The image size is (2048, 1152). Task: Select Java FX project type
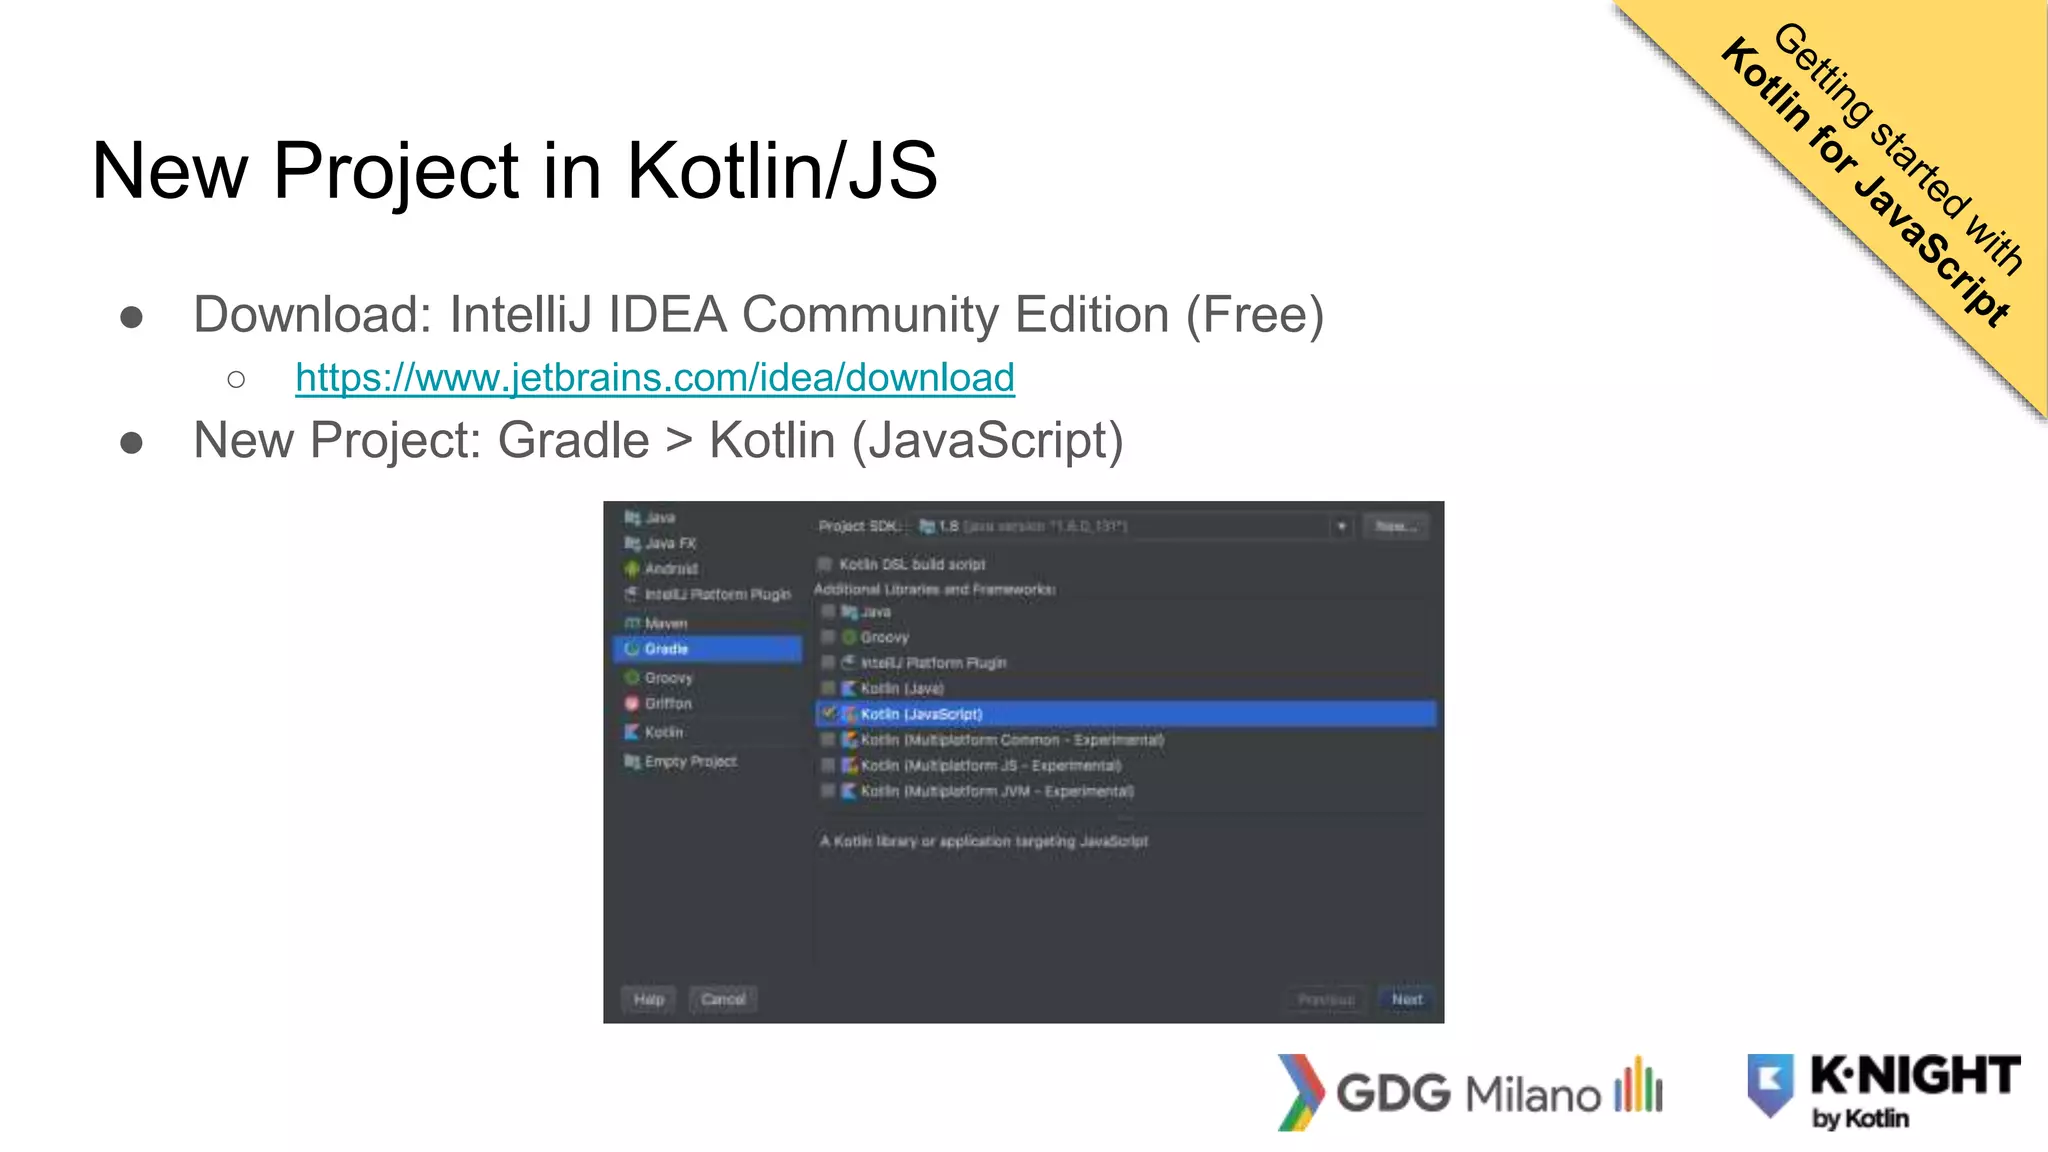pos(670,543)
